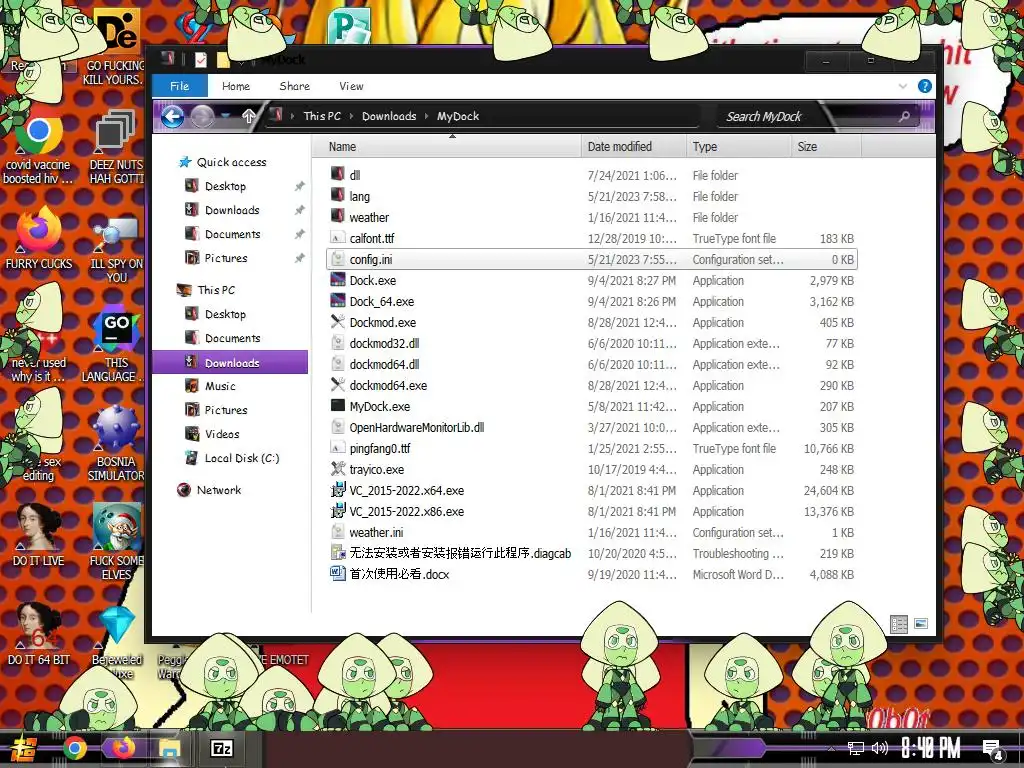The width and height of the screenshot is (1024, 768).
Task: Click the Up one level arrow
Action: 249,117
